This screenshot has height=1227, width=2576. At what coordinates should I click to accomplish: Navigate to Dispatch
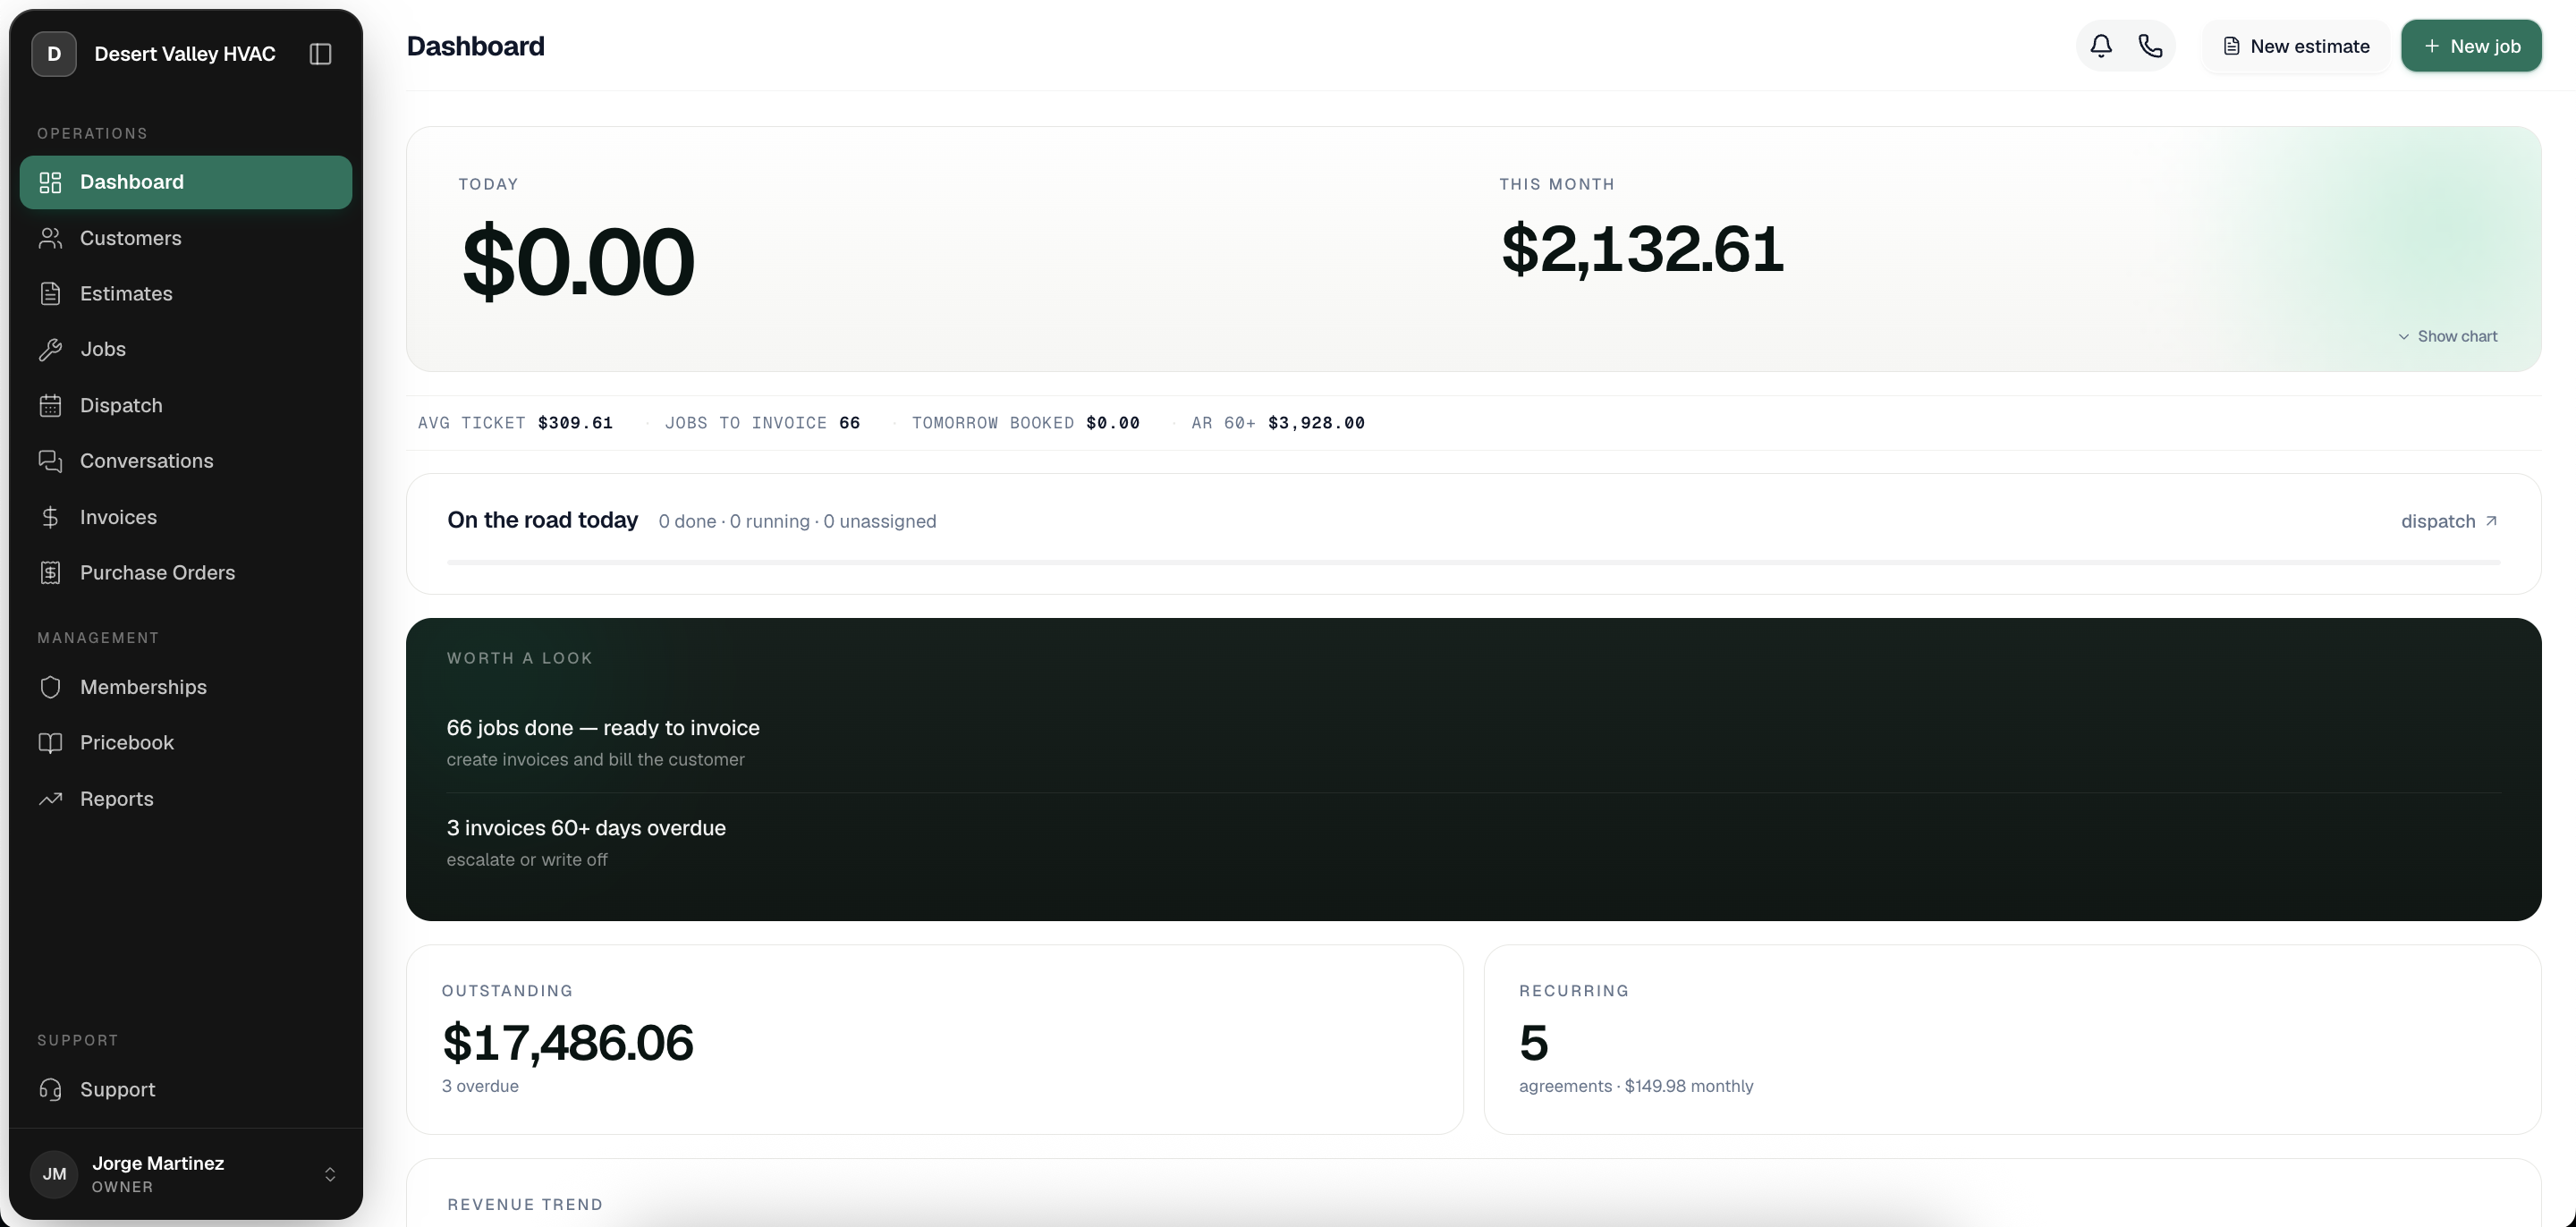(186, 405)
